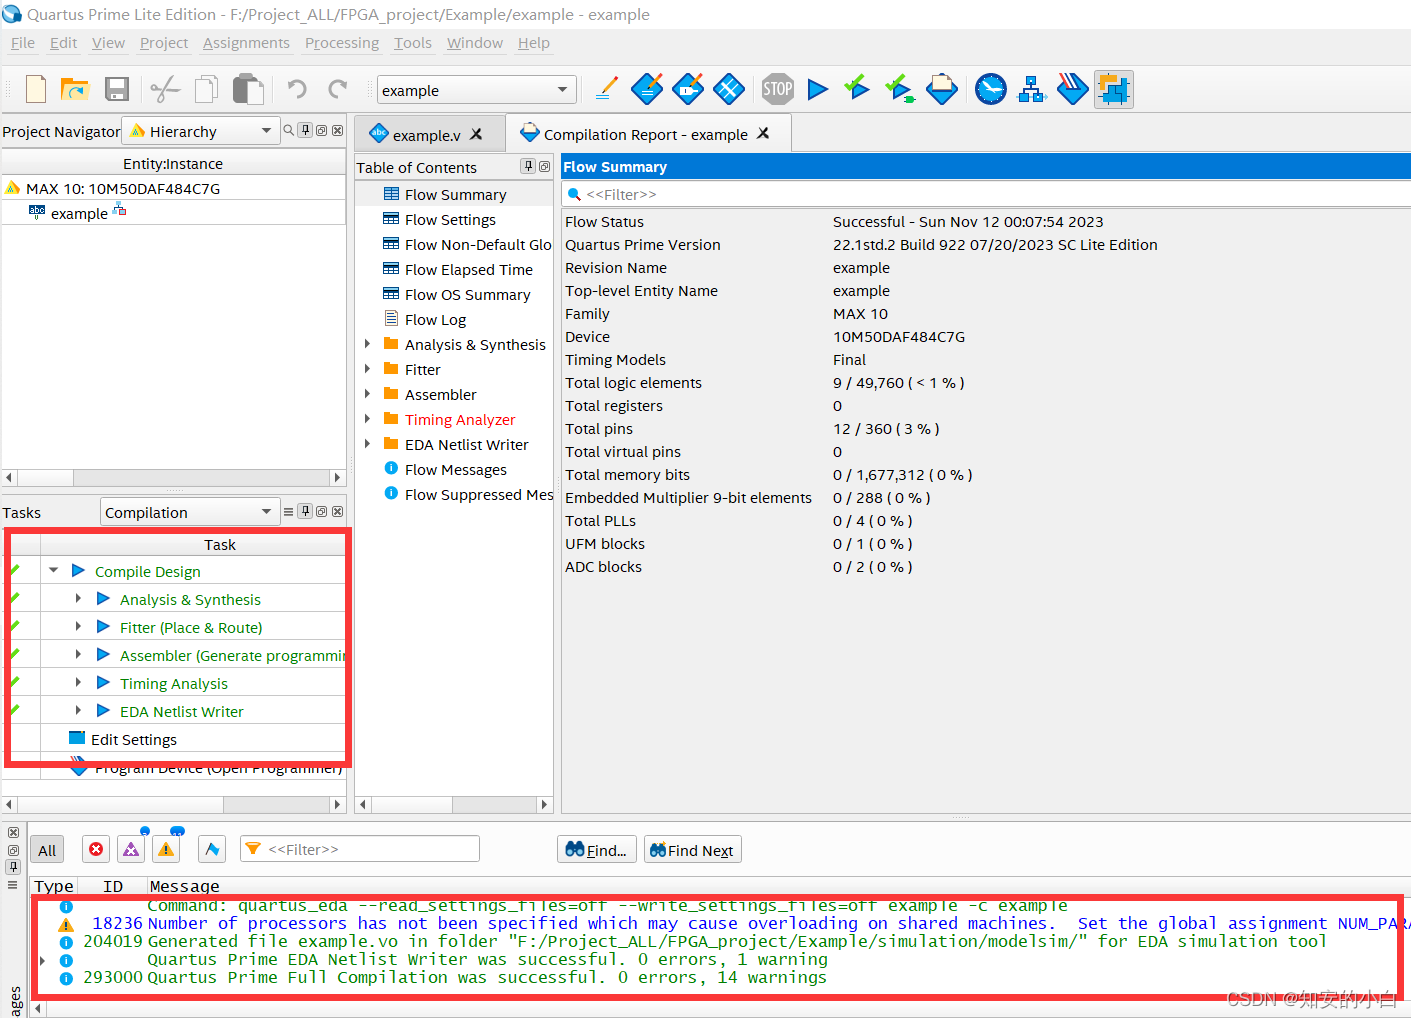Image resolution: width=1411 pixels, height=1018 pixels.
Task: Click the search icon in Project Navigator
Action: click(x=289, y=130)
